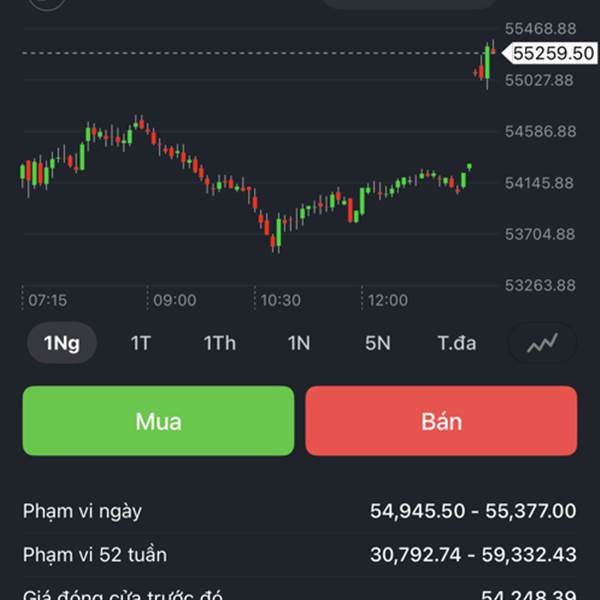Screen dimensions: 600x600
Task: Select the T.đa maximum range
Action: point(457,343)
